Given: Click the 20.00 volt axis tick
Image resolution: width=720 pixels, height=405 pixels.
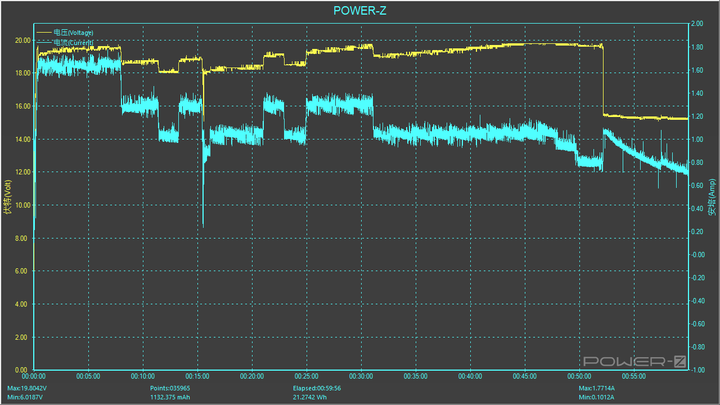Looking at the screenshot, I should tap(22, 40).
